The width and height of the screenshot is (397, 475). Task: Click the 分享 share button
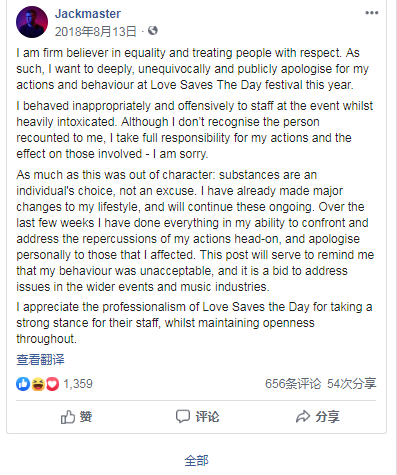point(317,417)
